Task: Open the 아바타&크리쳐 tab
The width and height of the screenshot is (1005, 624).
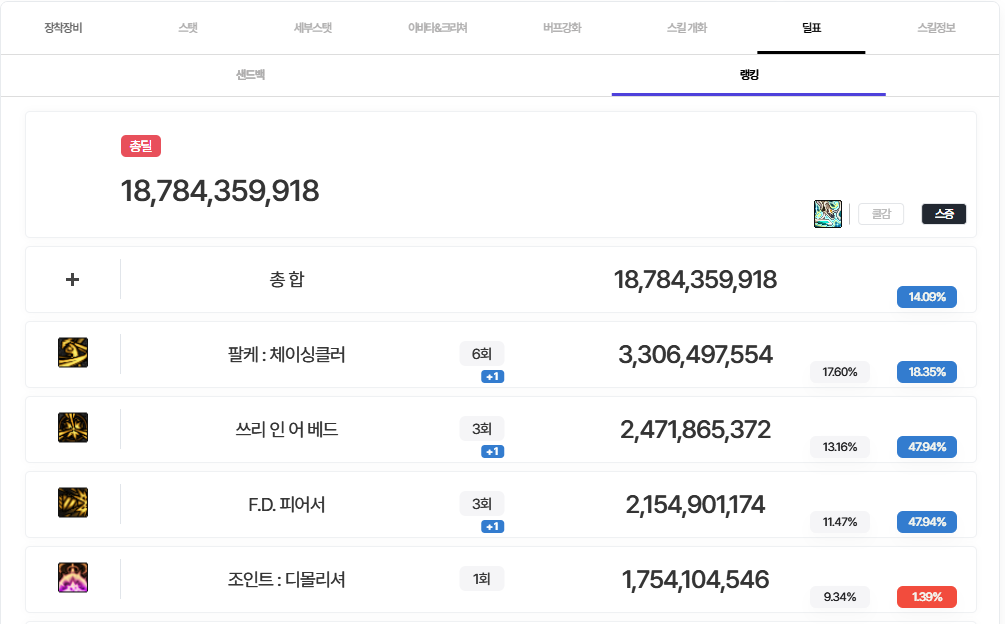Action: point(437,28)
